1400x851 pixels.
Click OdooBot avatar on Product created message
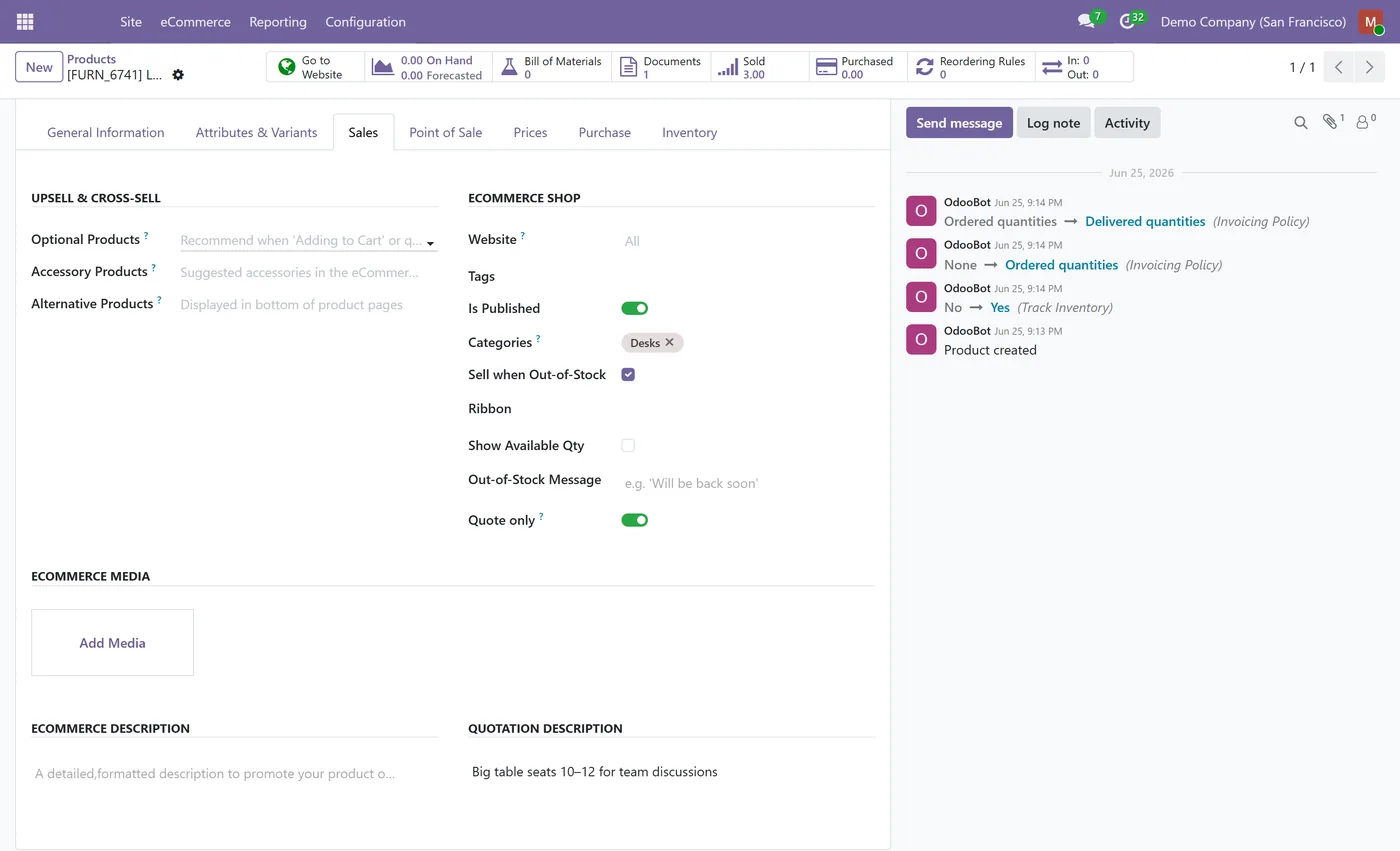tap(921, 339)
